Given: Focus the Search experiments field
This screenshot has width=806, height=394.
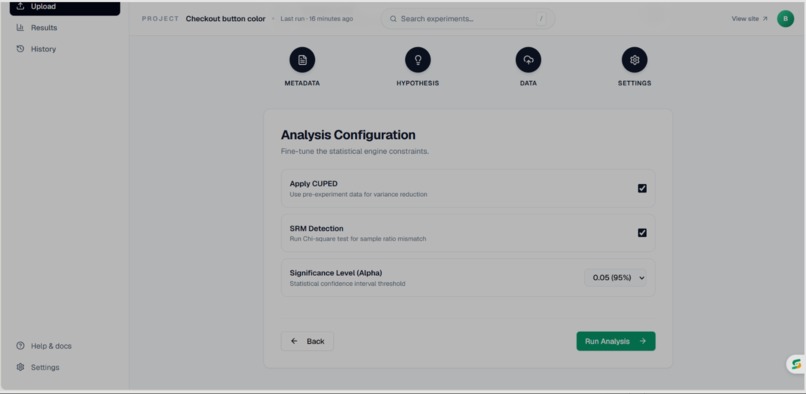Looking at the screenshot, I should click(468, 19).
